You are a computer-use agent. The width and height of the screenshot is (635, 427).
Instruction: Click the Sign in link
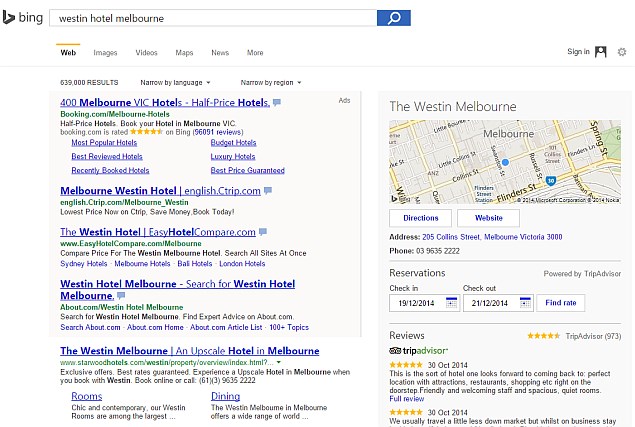point(578,51)
